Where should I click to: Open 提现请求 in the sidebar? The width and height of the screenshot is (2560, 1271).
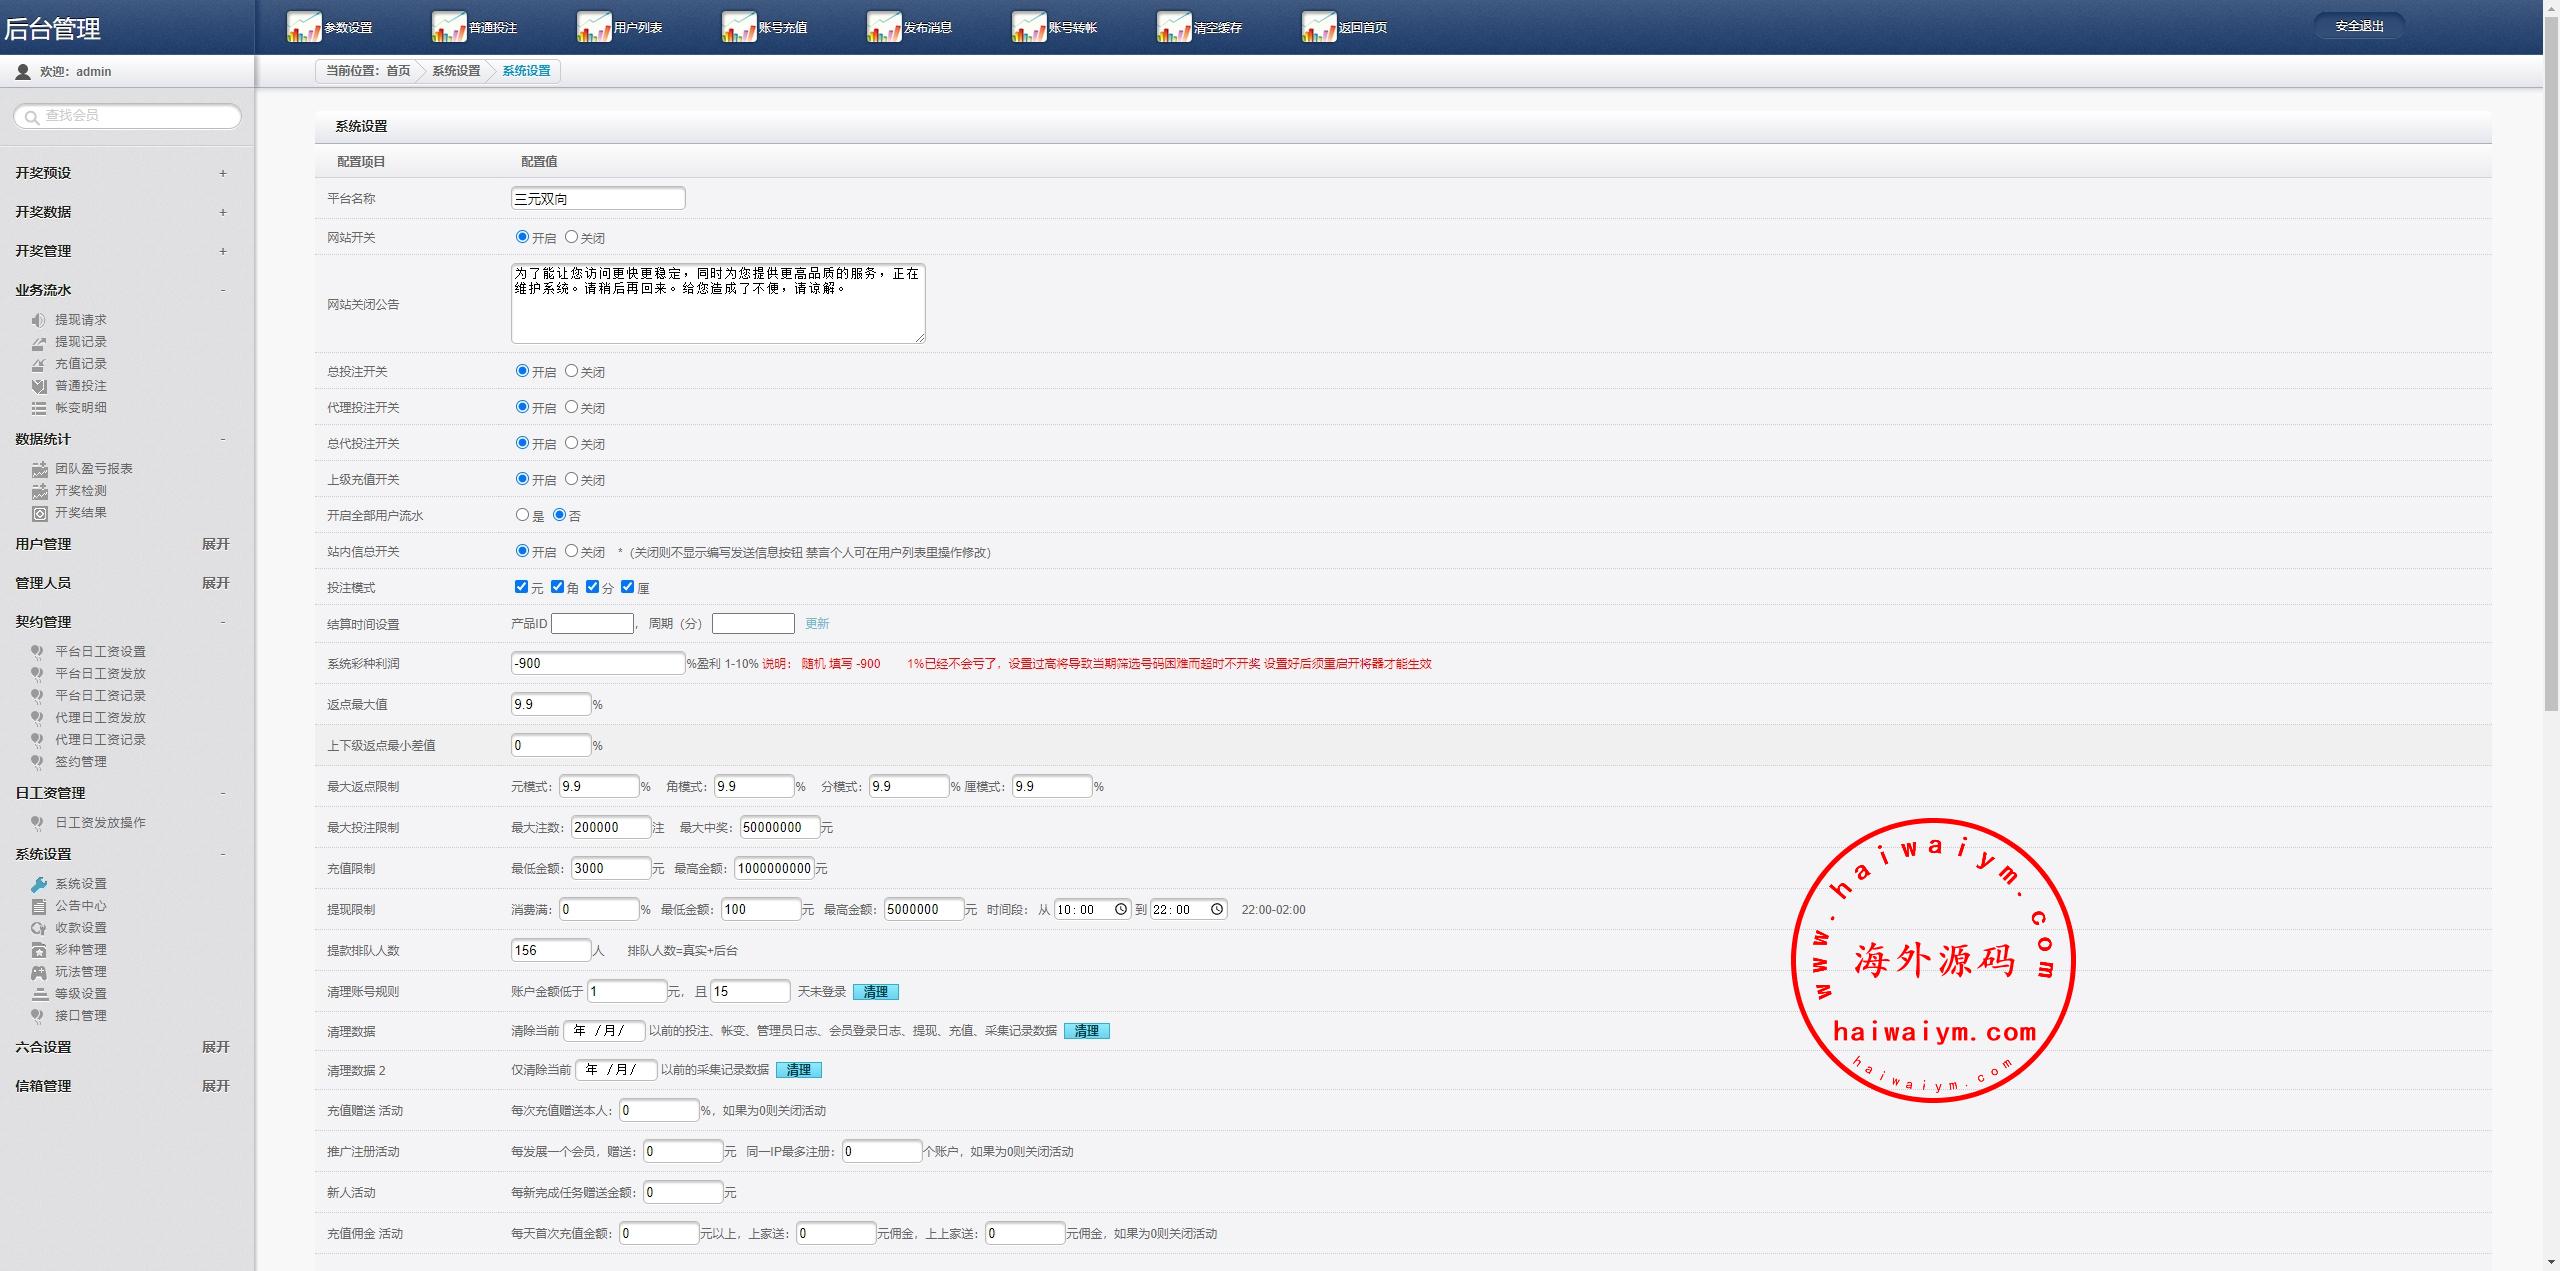(80, 320)
